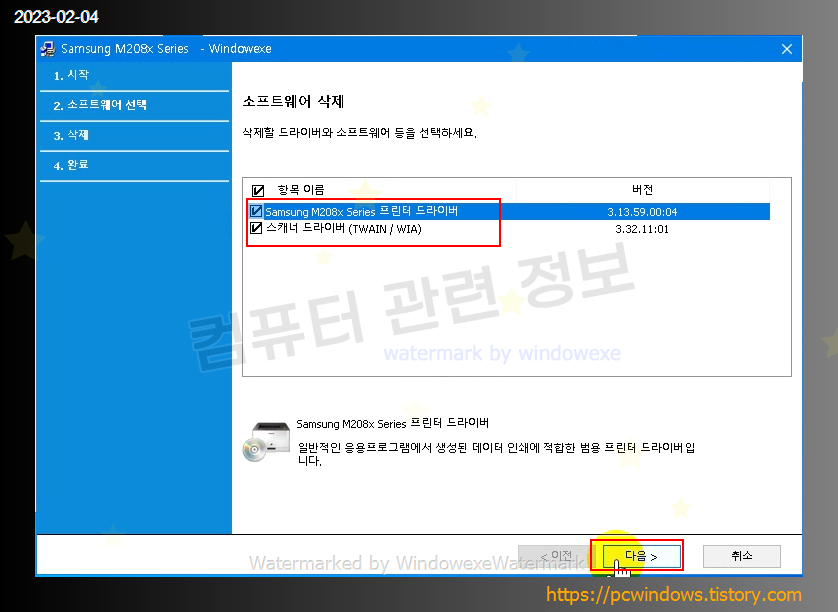
Task: Toggle the select-all checkbox beside 항목 이름
Action: click(258, 191)
